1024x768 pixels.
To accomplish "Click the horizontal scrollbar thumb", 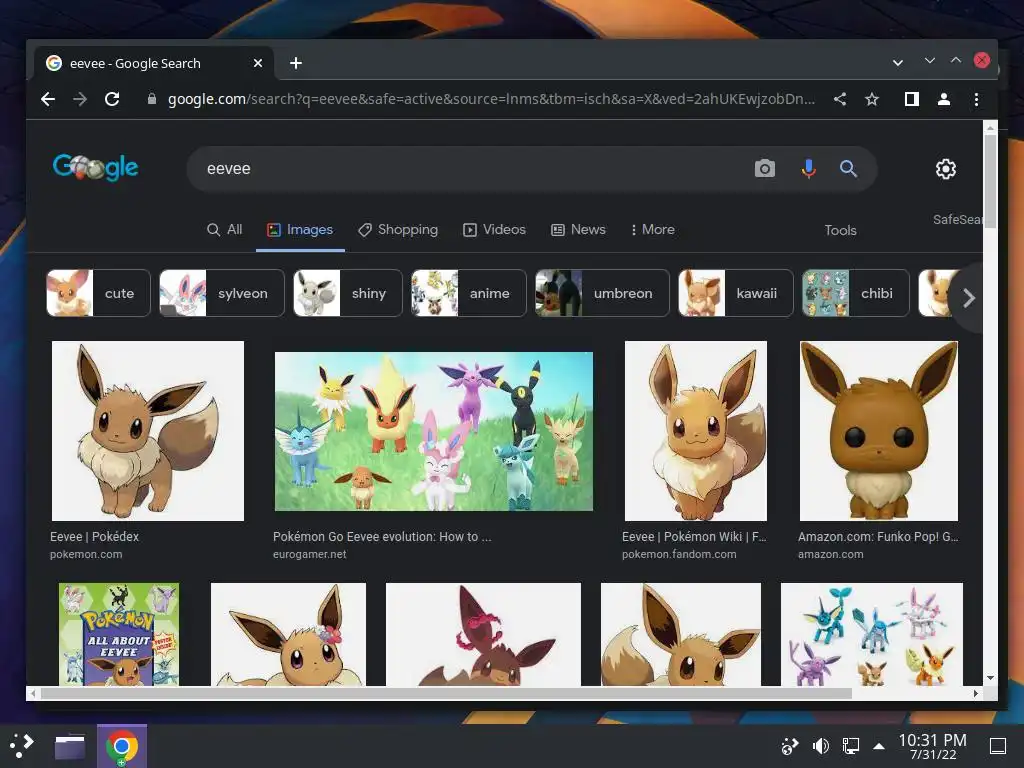I will click(x=446, y=694).
